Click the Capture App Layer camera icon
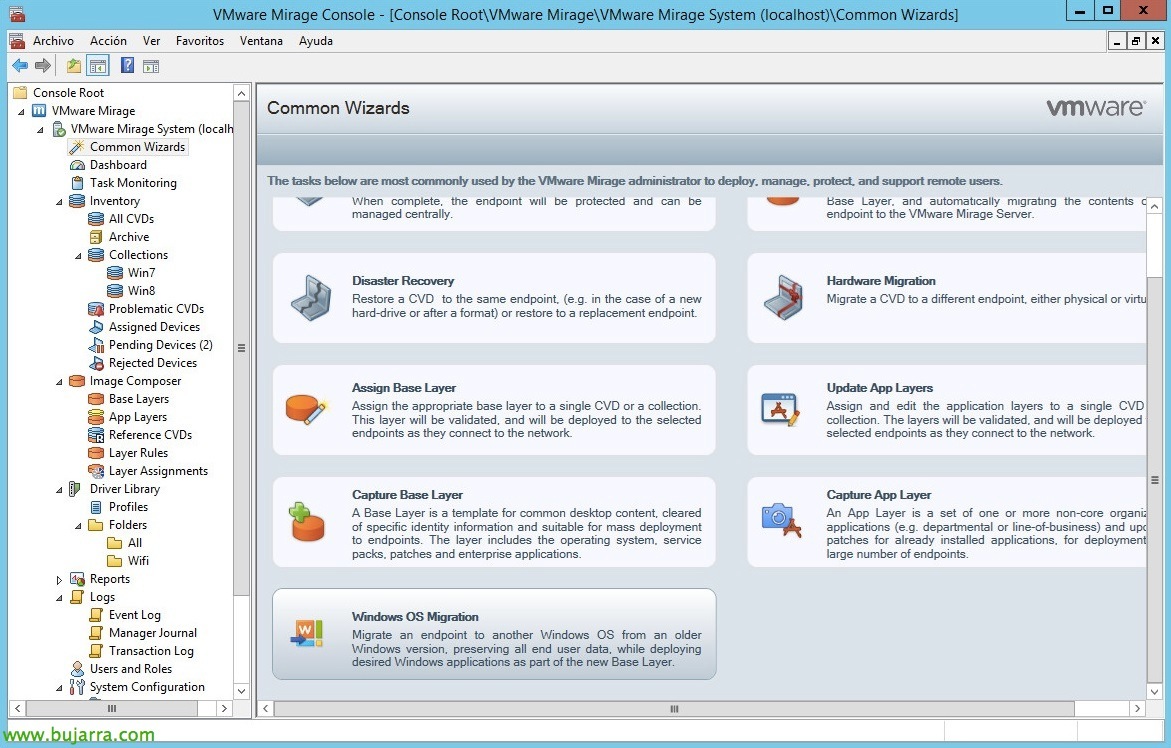Image resolution: width=1171 pixels, height=748 pixels. (780, 520)
